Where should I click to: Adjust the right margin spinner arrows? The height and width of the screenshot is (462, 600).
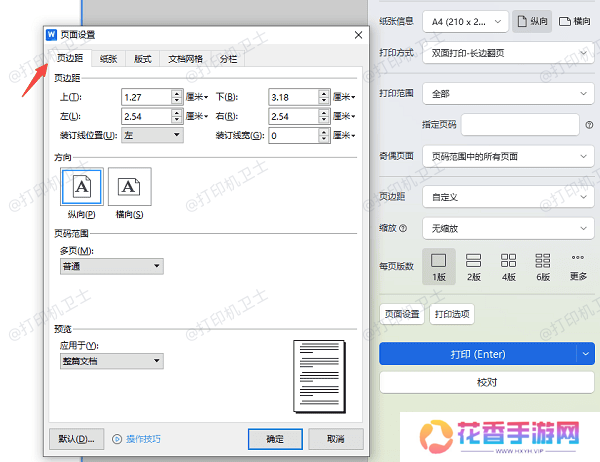(324, 116)
